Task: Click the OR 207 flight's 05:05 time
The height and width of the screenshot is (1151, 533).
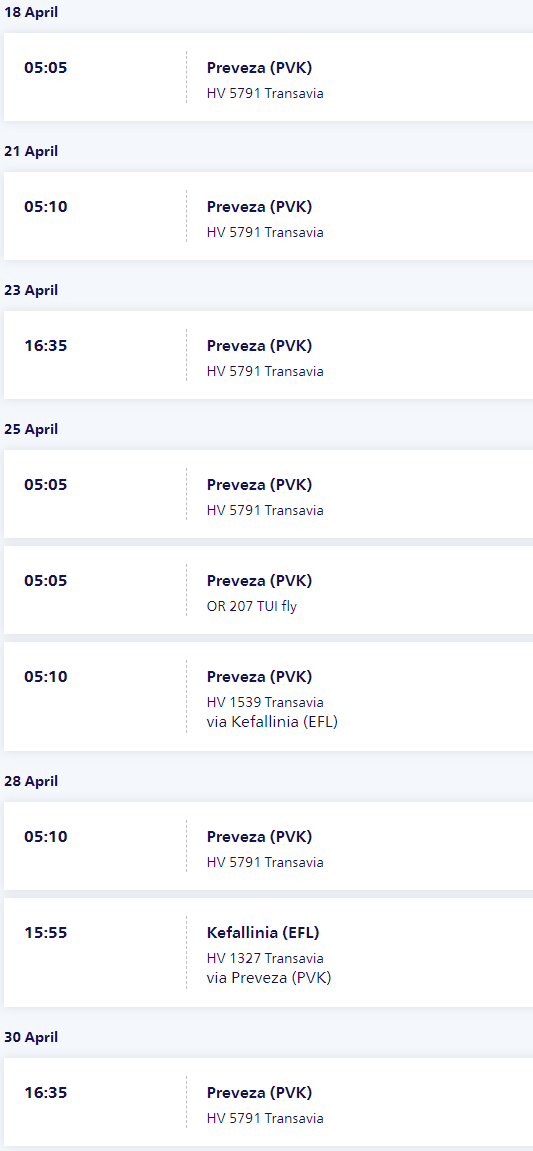Action: (46, 581)
